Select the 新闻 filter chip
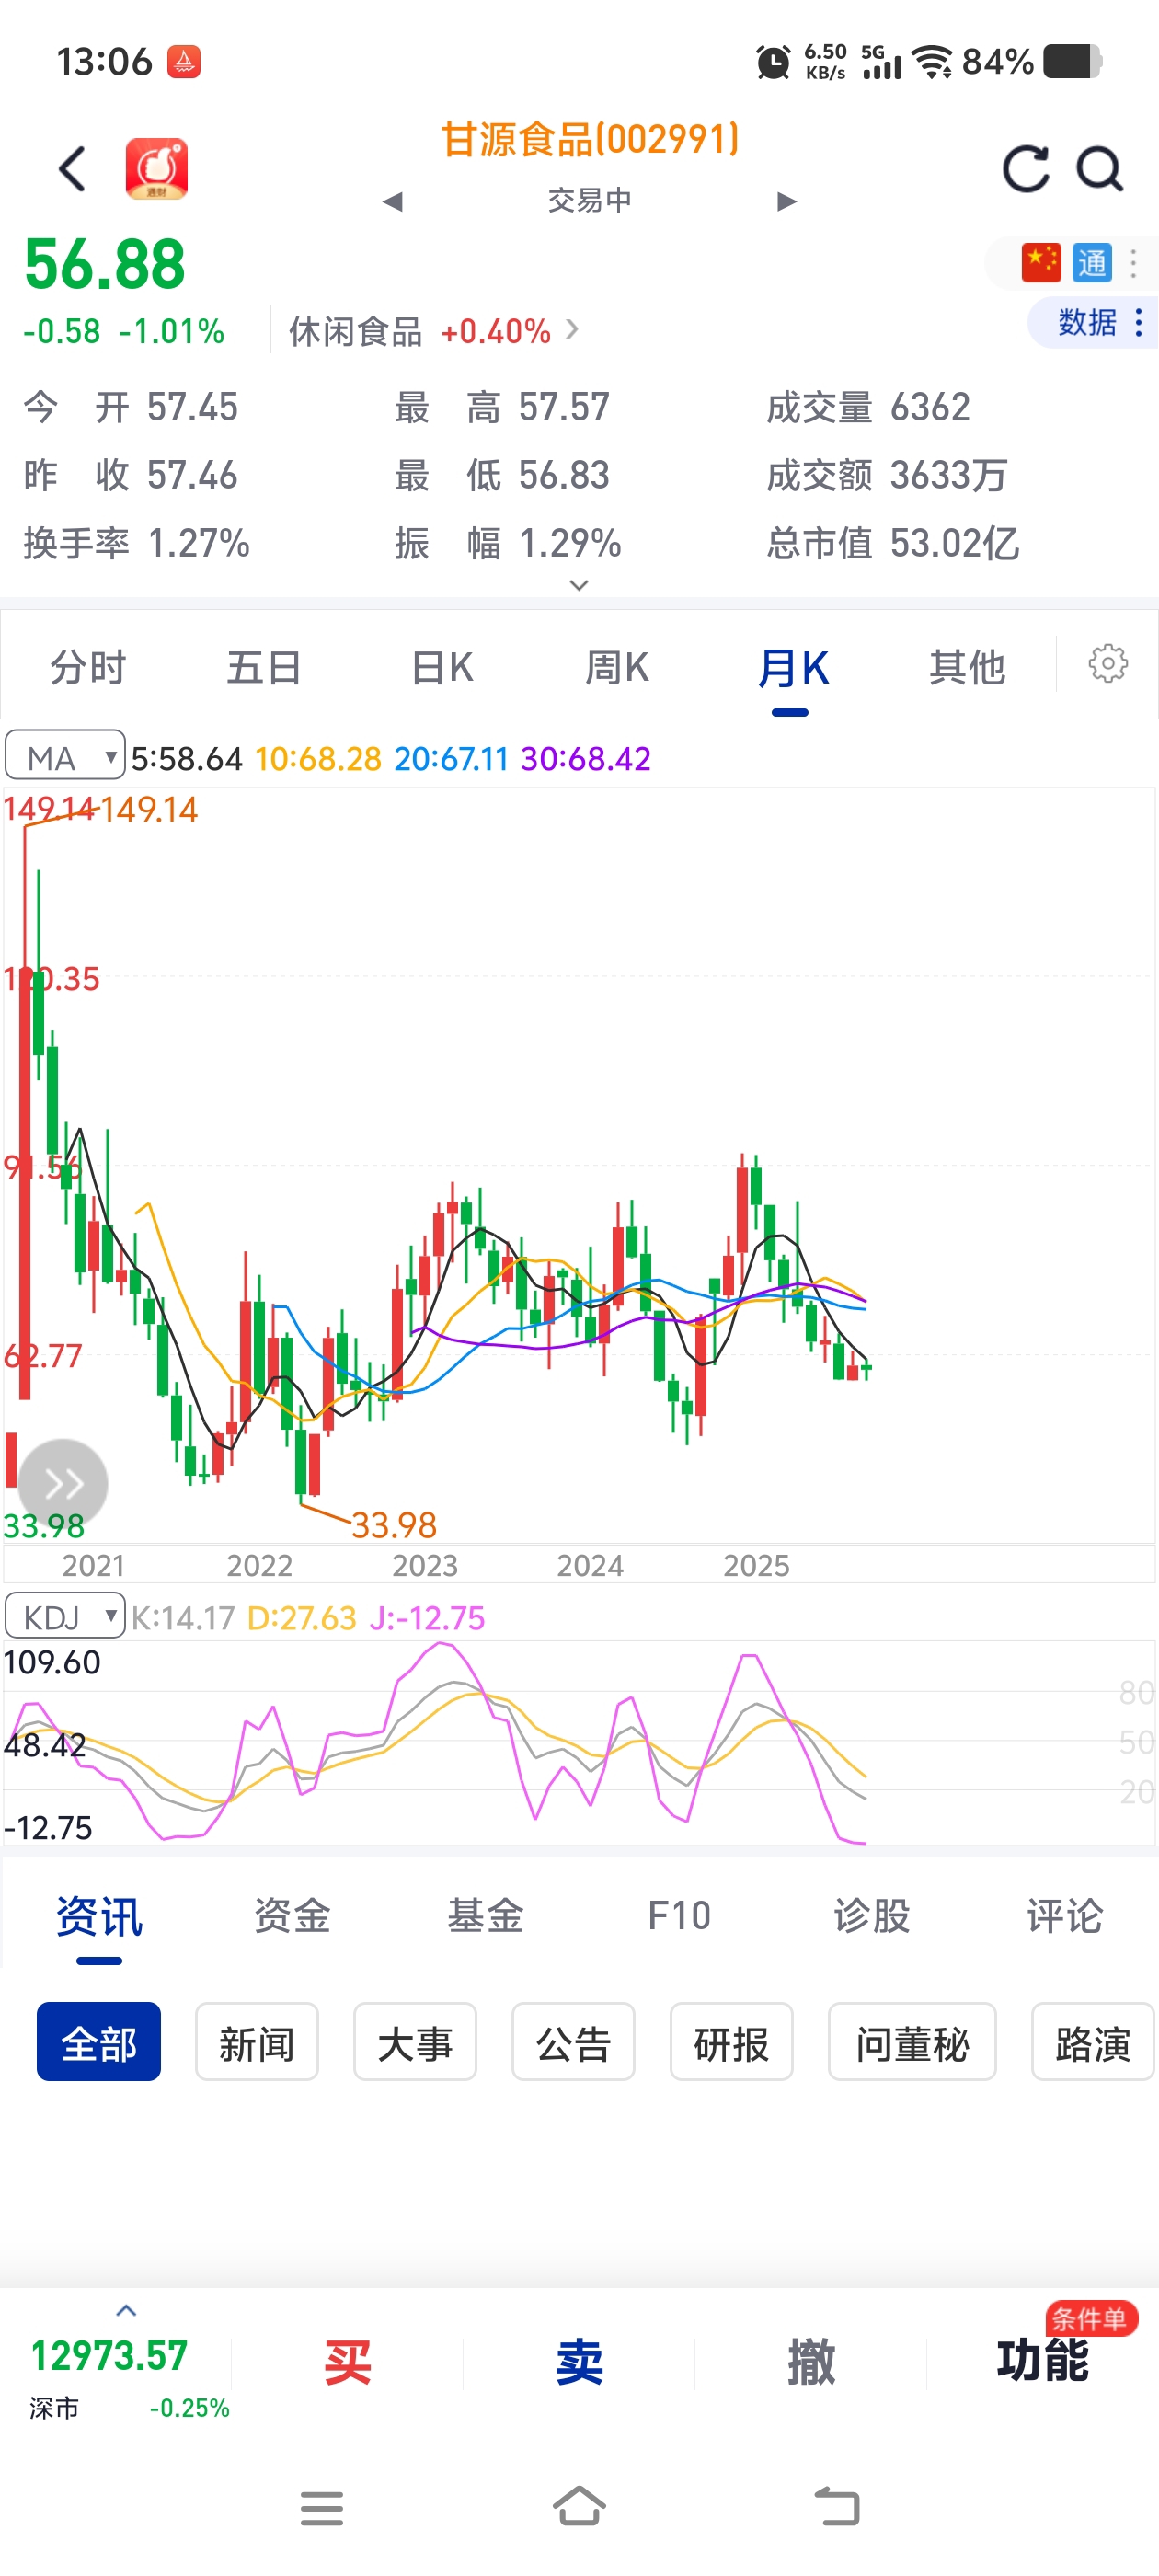 (257, 2042)
